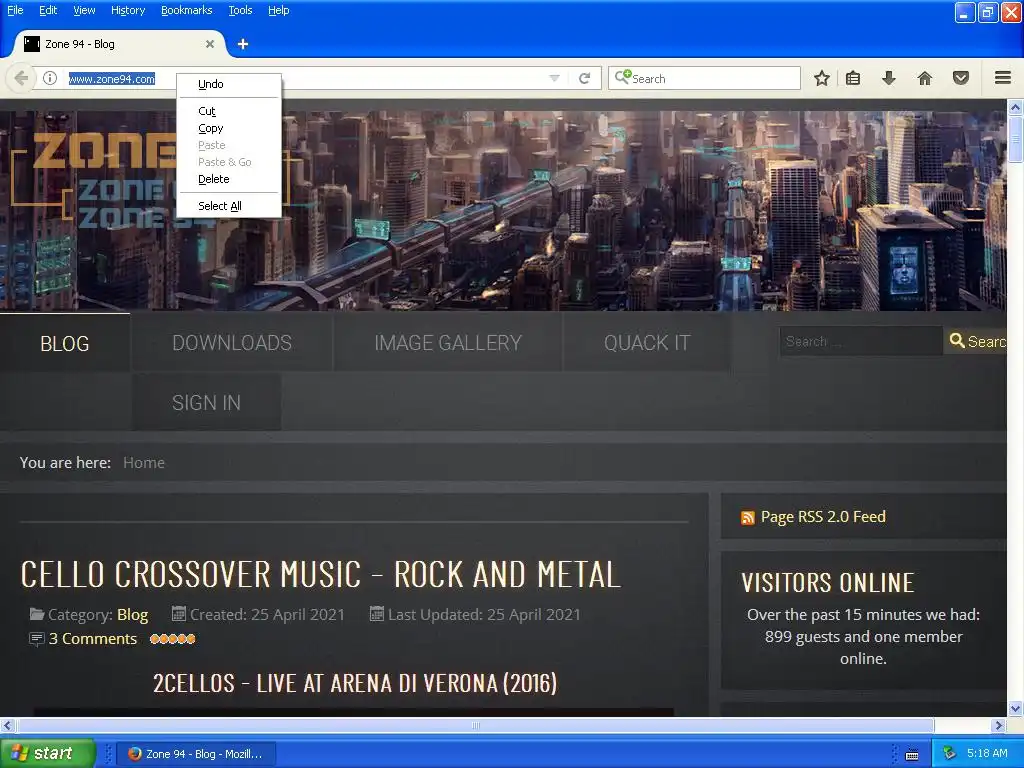The height and width of the screenshot is (768, 1024).
Task: Open the QUACK IT navigation item
Action: point(647,343)
